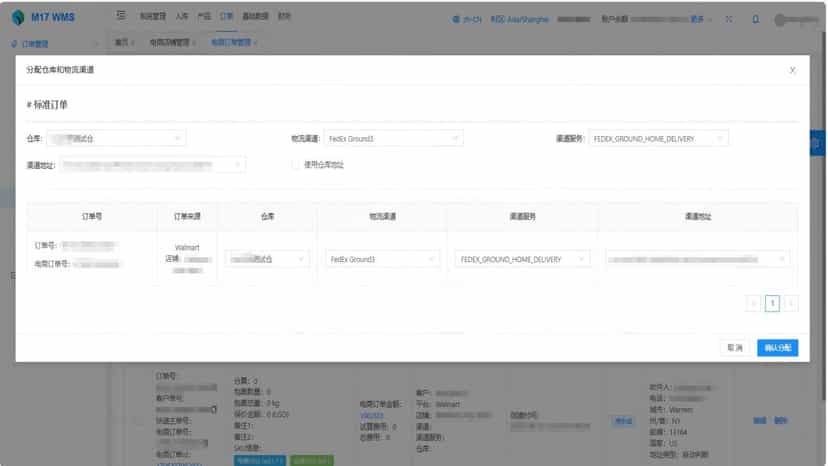828x466 pixels.
Task: Select the 订单 menu in top navigation
Action: [x=227, y=16]
